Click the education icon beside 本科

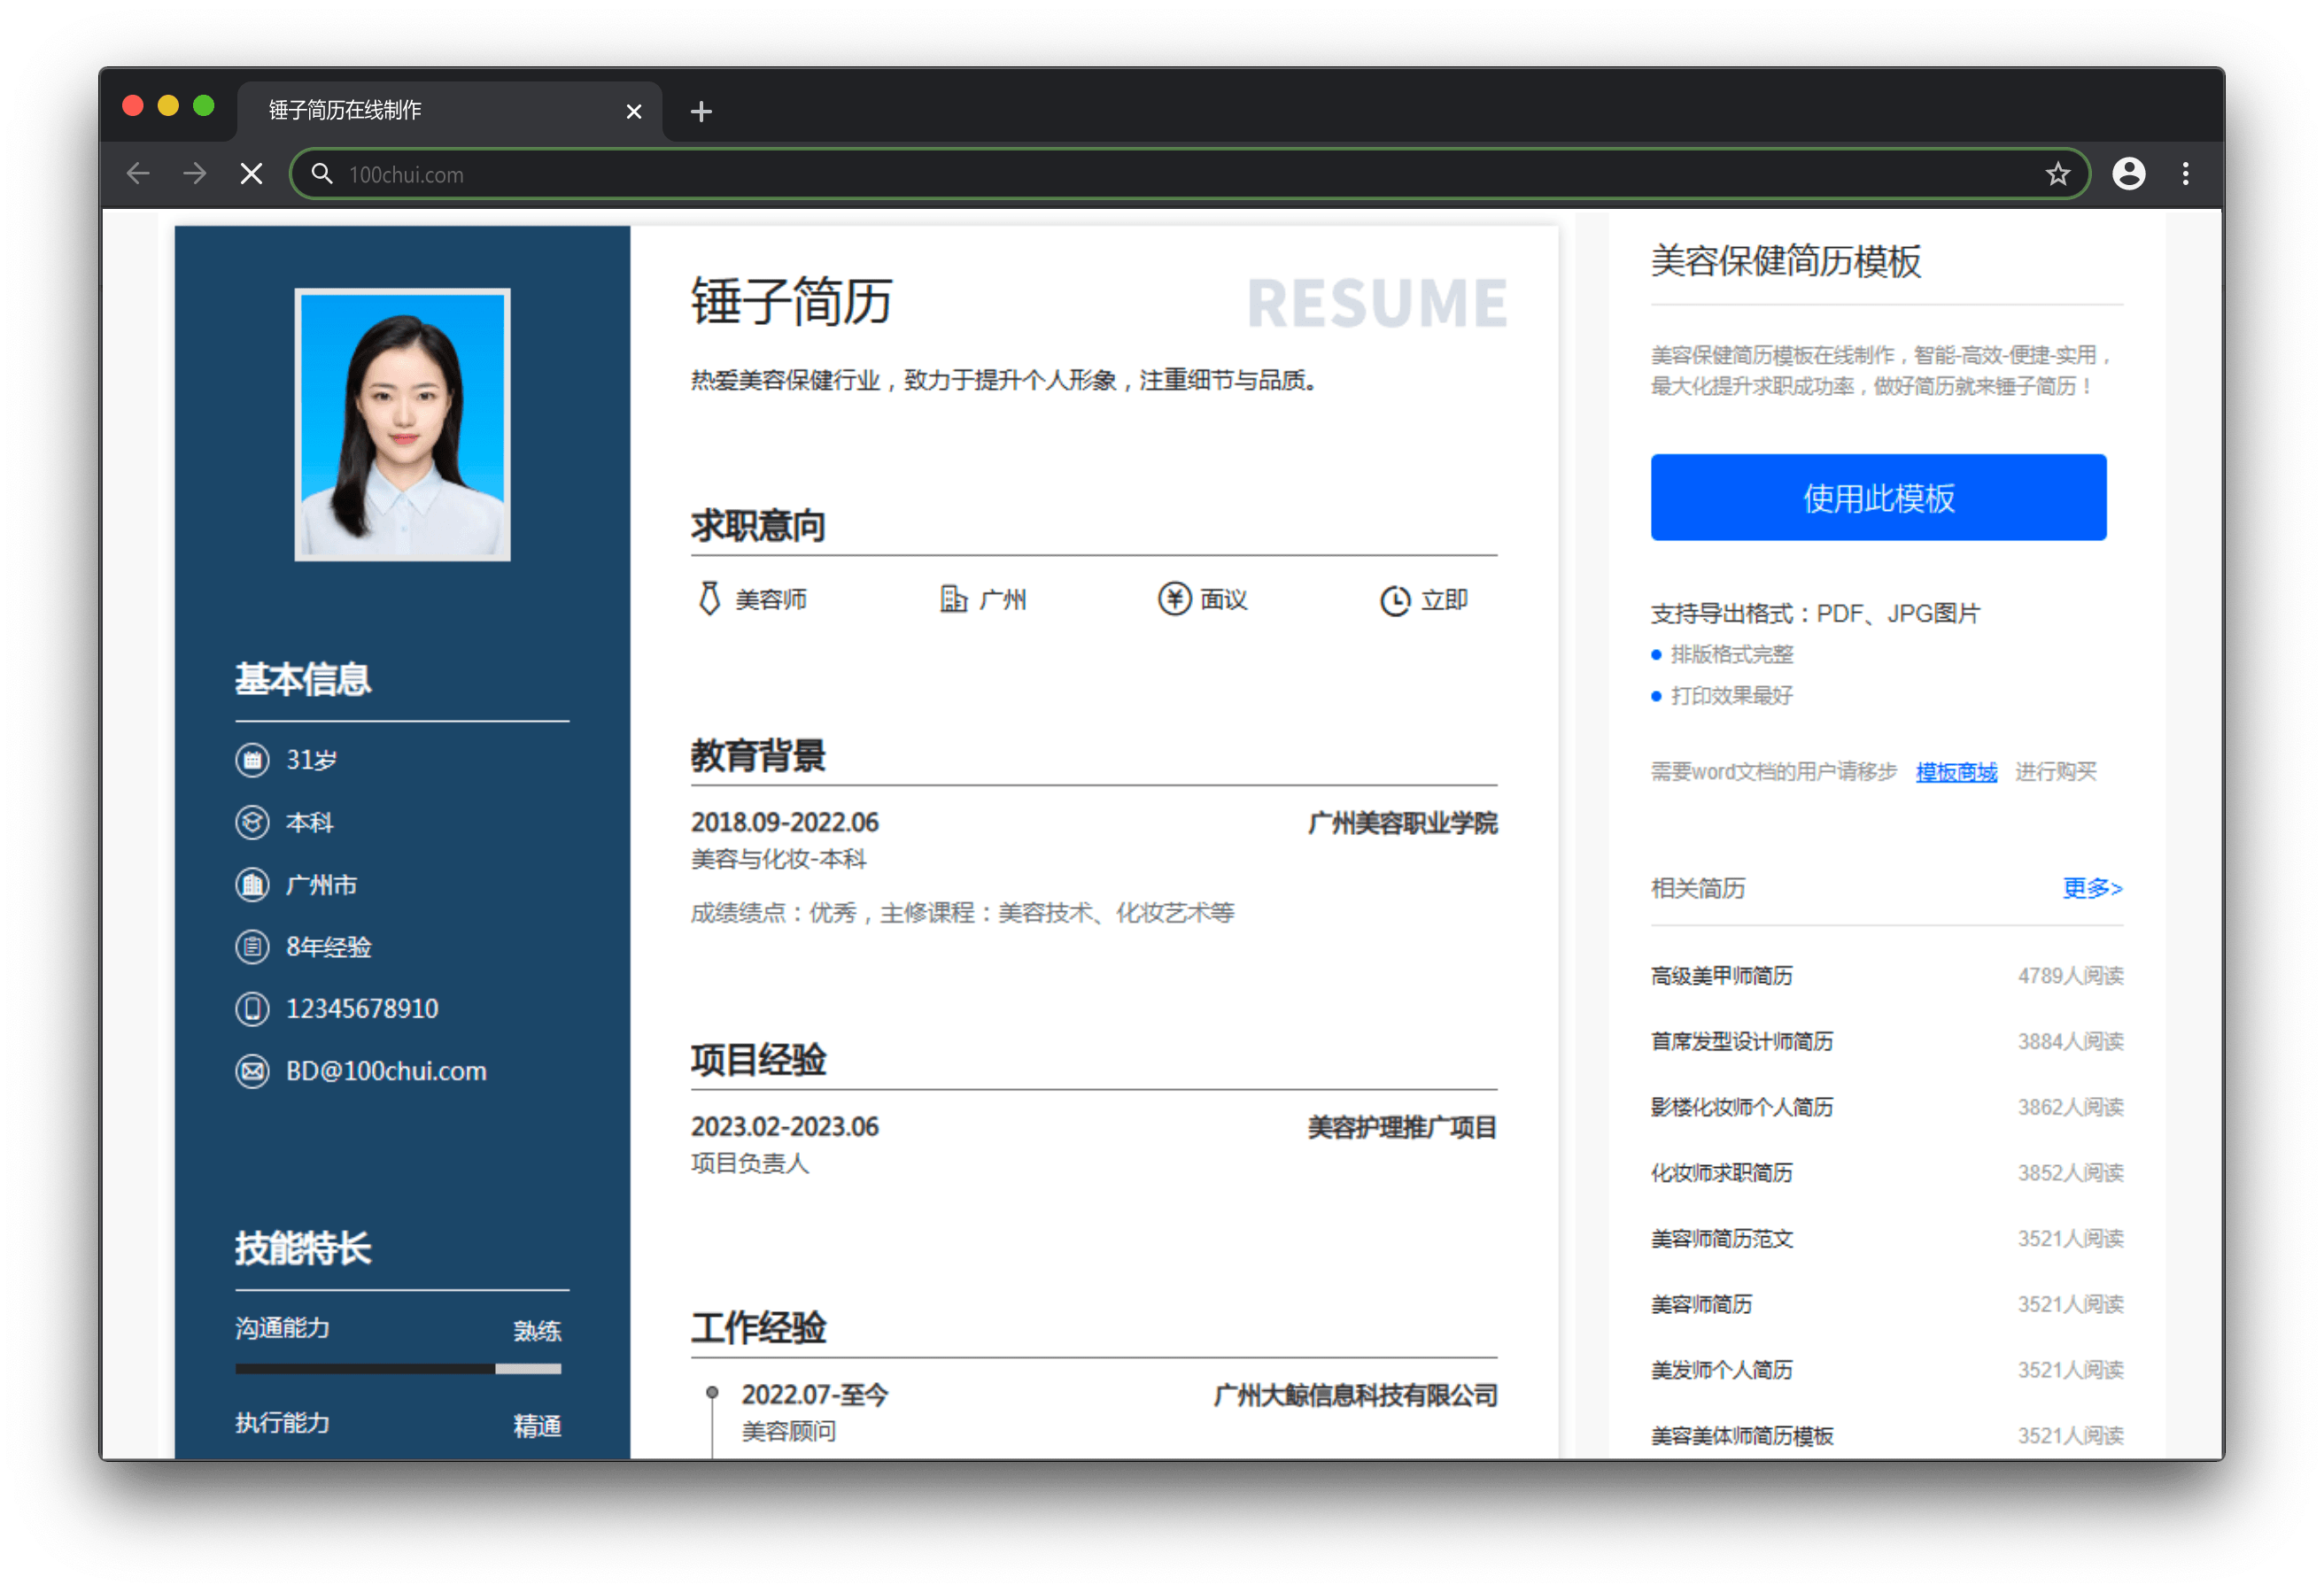[x=252, y=822]
